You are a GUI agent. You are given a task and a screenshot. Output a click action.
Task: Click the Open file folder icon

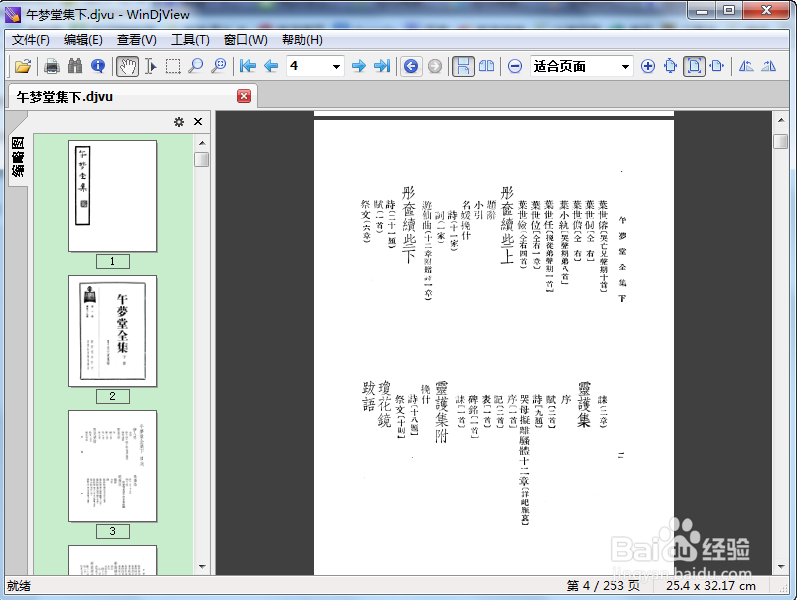pyautogui.click(x=22, y=66)
